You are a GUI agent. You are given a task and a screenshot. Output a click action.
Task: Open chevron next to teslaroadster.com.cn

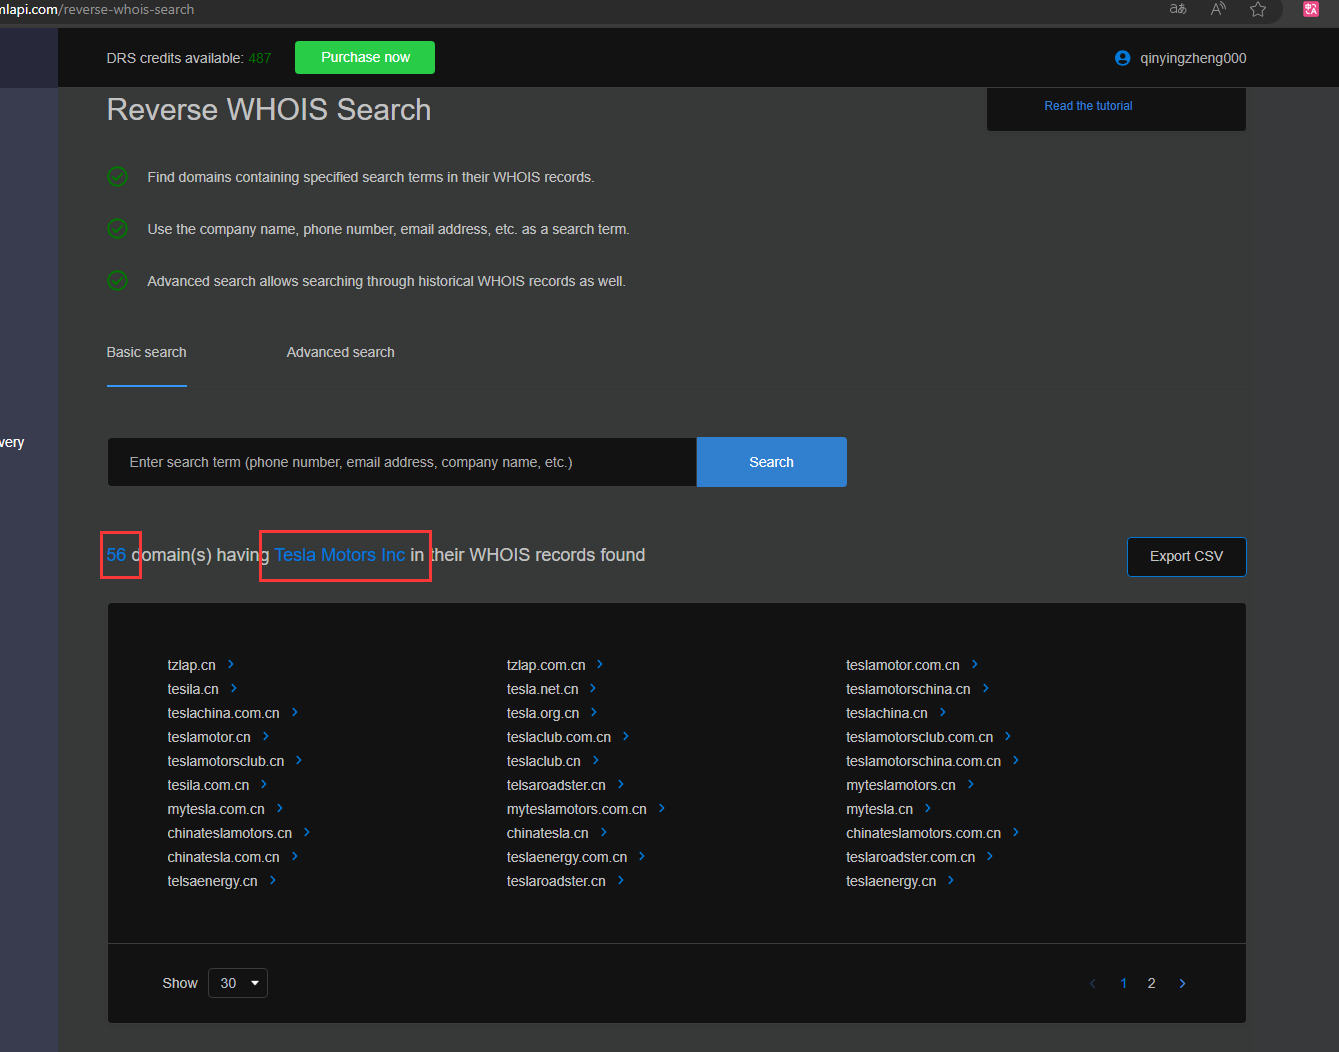click(x=990, y=856)
